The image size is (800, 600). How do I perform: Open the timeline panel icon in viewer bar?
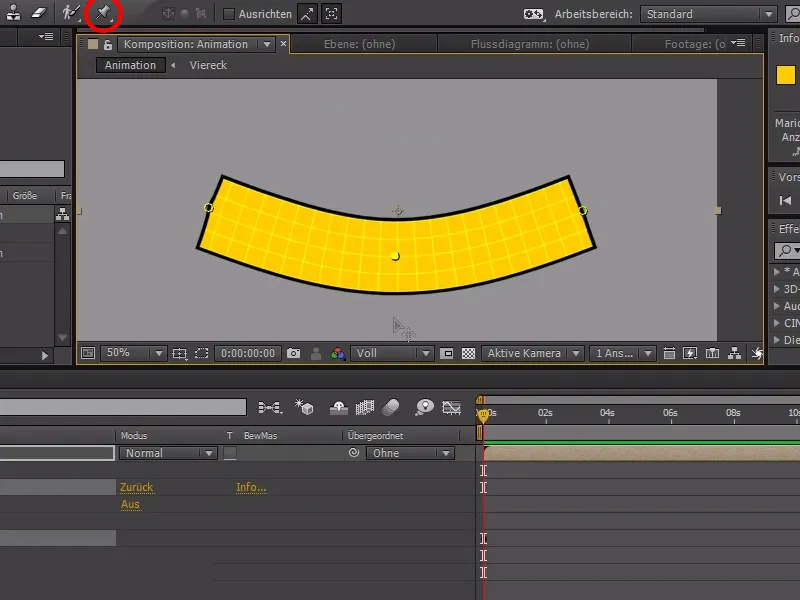pyautogui.click(x=712, y=353)
